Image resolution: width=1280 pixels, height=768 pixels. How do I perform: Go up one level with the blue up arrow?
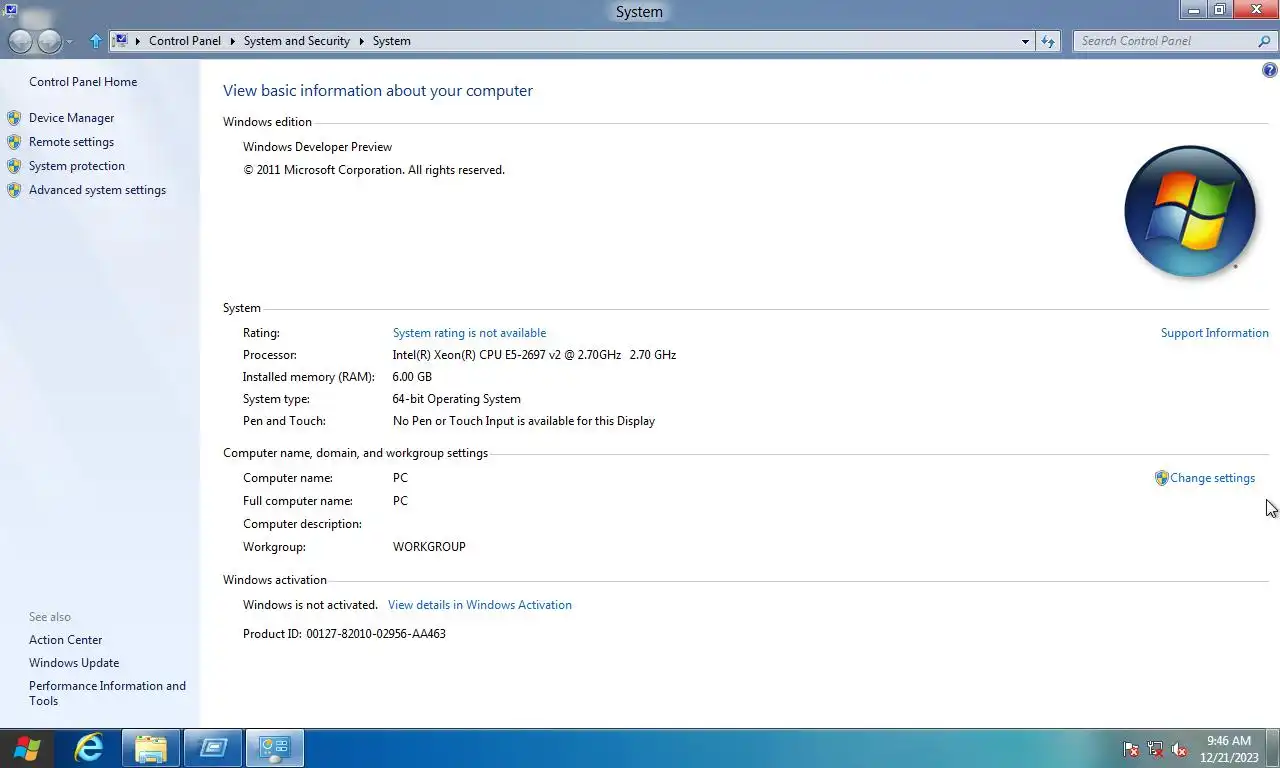[96, 41]
